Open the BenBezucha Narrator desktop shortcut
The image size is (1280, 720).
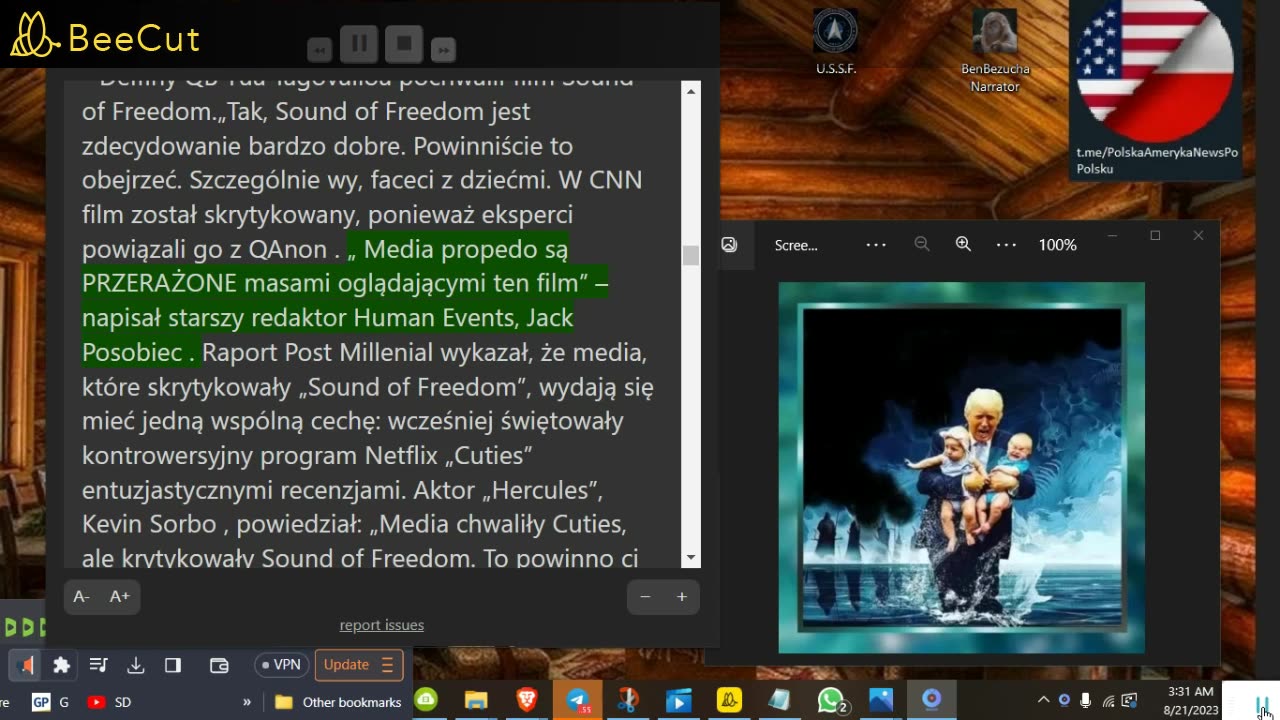point(994,50)
